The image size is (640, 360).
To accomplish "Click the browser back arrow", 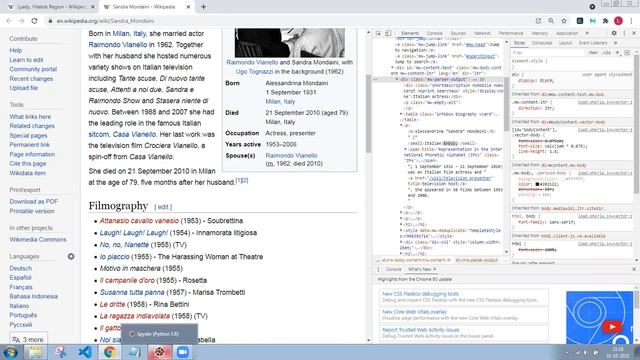I will [x=9, y=21].
